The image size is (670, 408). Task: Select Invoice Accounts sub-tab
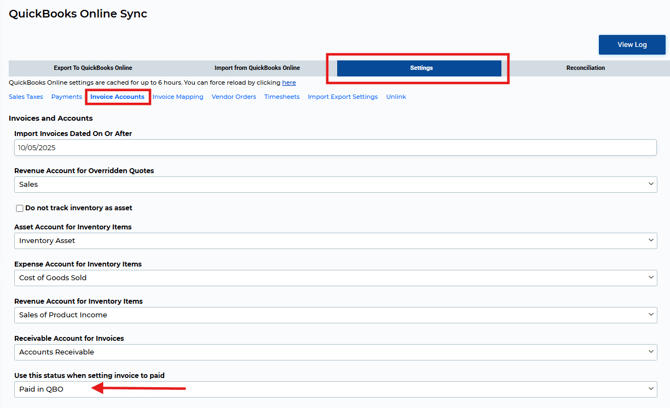117,97
